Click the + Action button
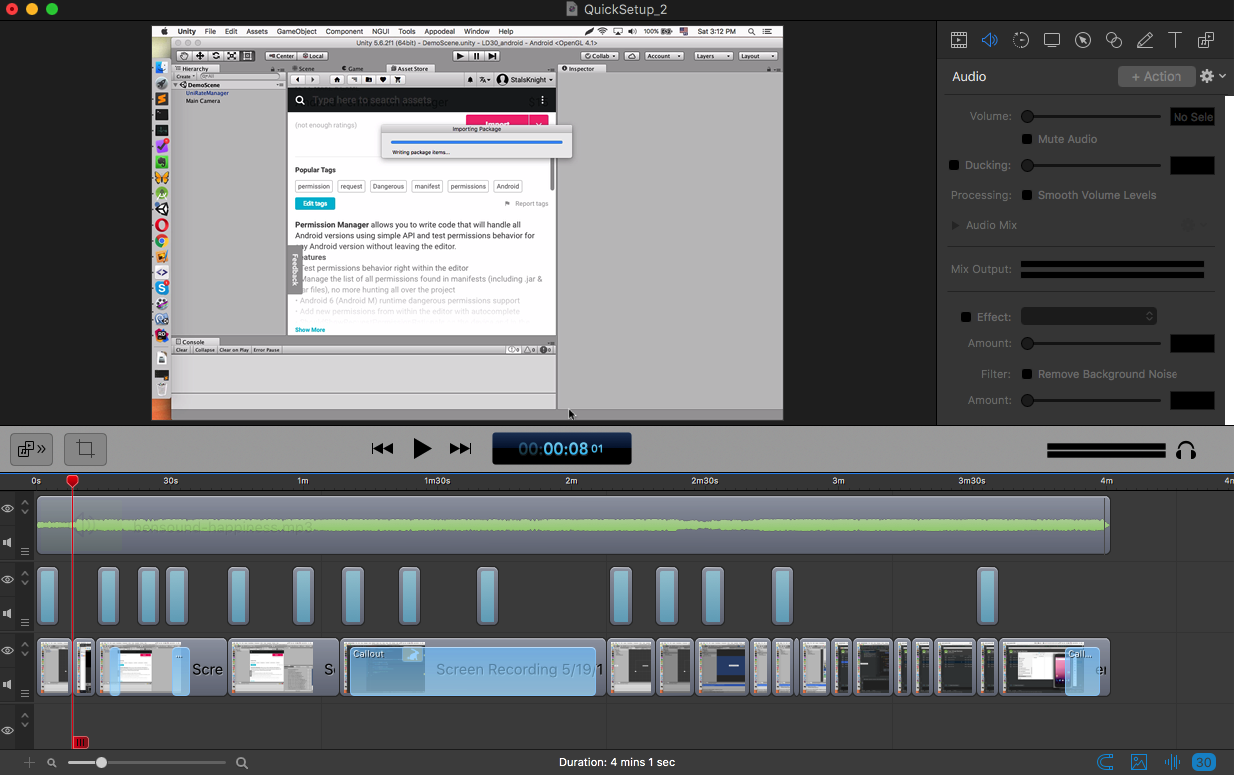 (1156, 76)
